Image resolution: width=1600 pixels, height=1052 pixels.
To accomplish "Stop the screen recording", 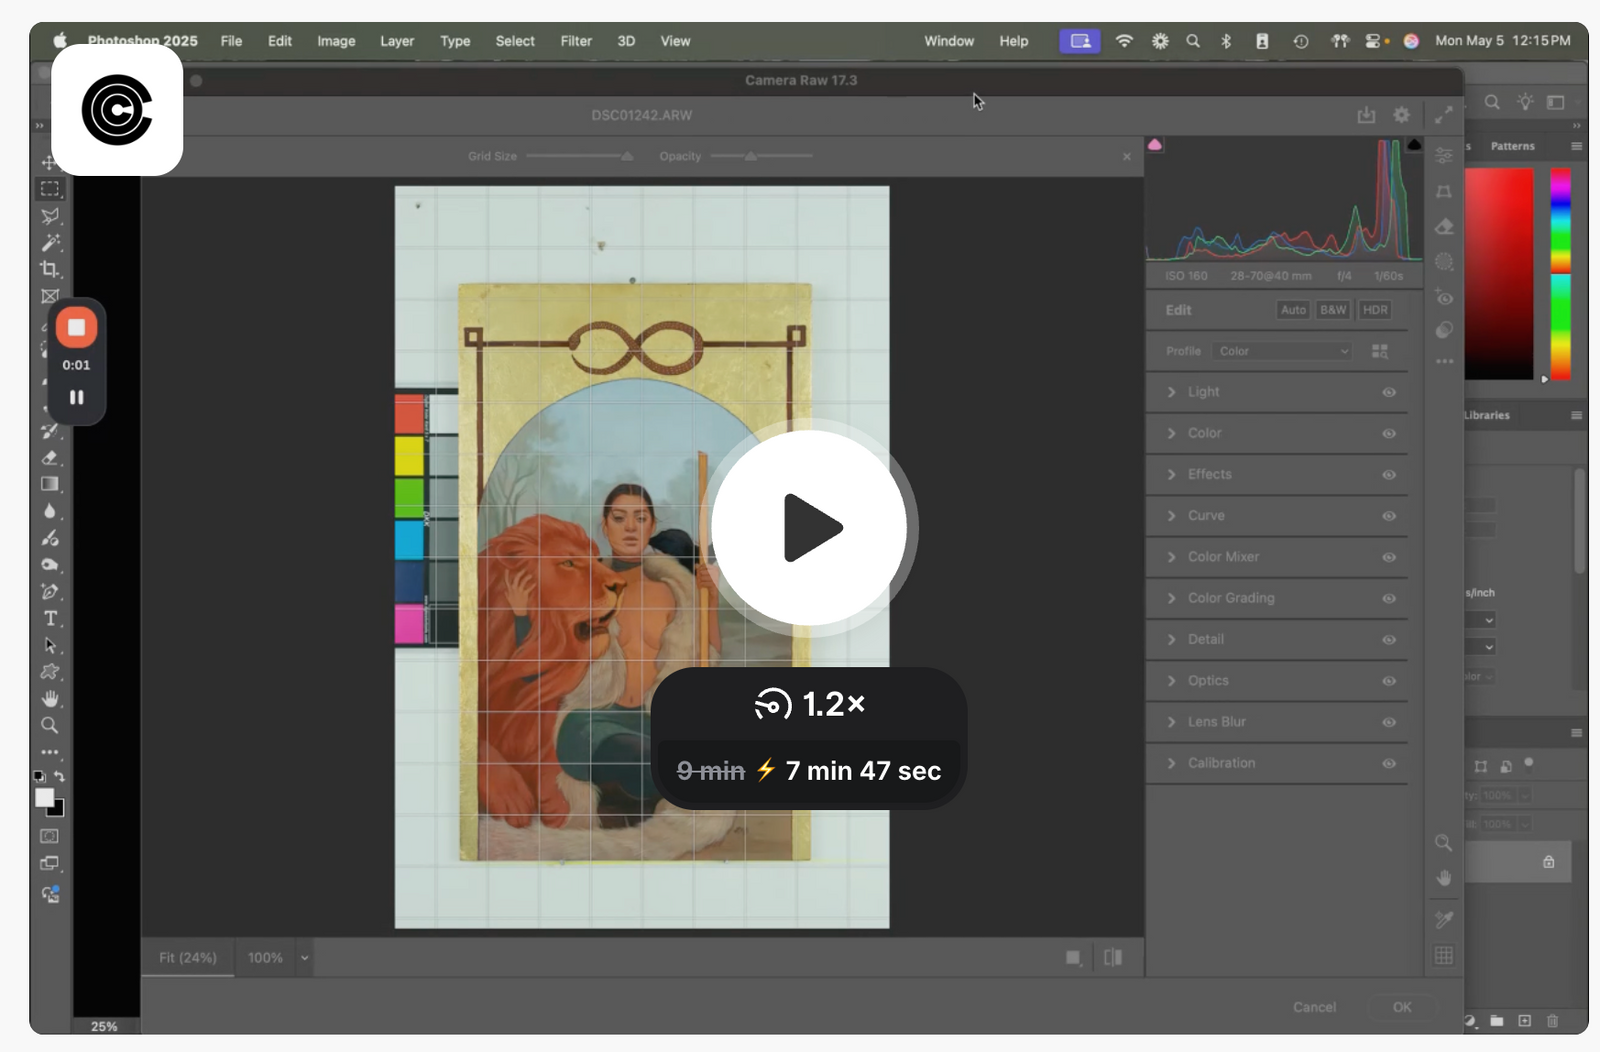I will 77,327.
